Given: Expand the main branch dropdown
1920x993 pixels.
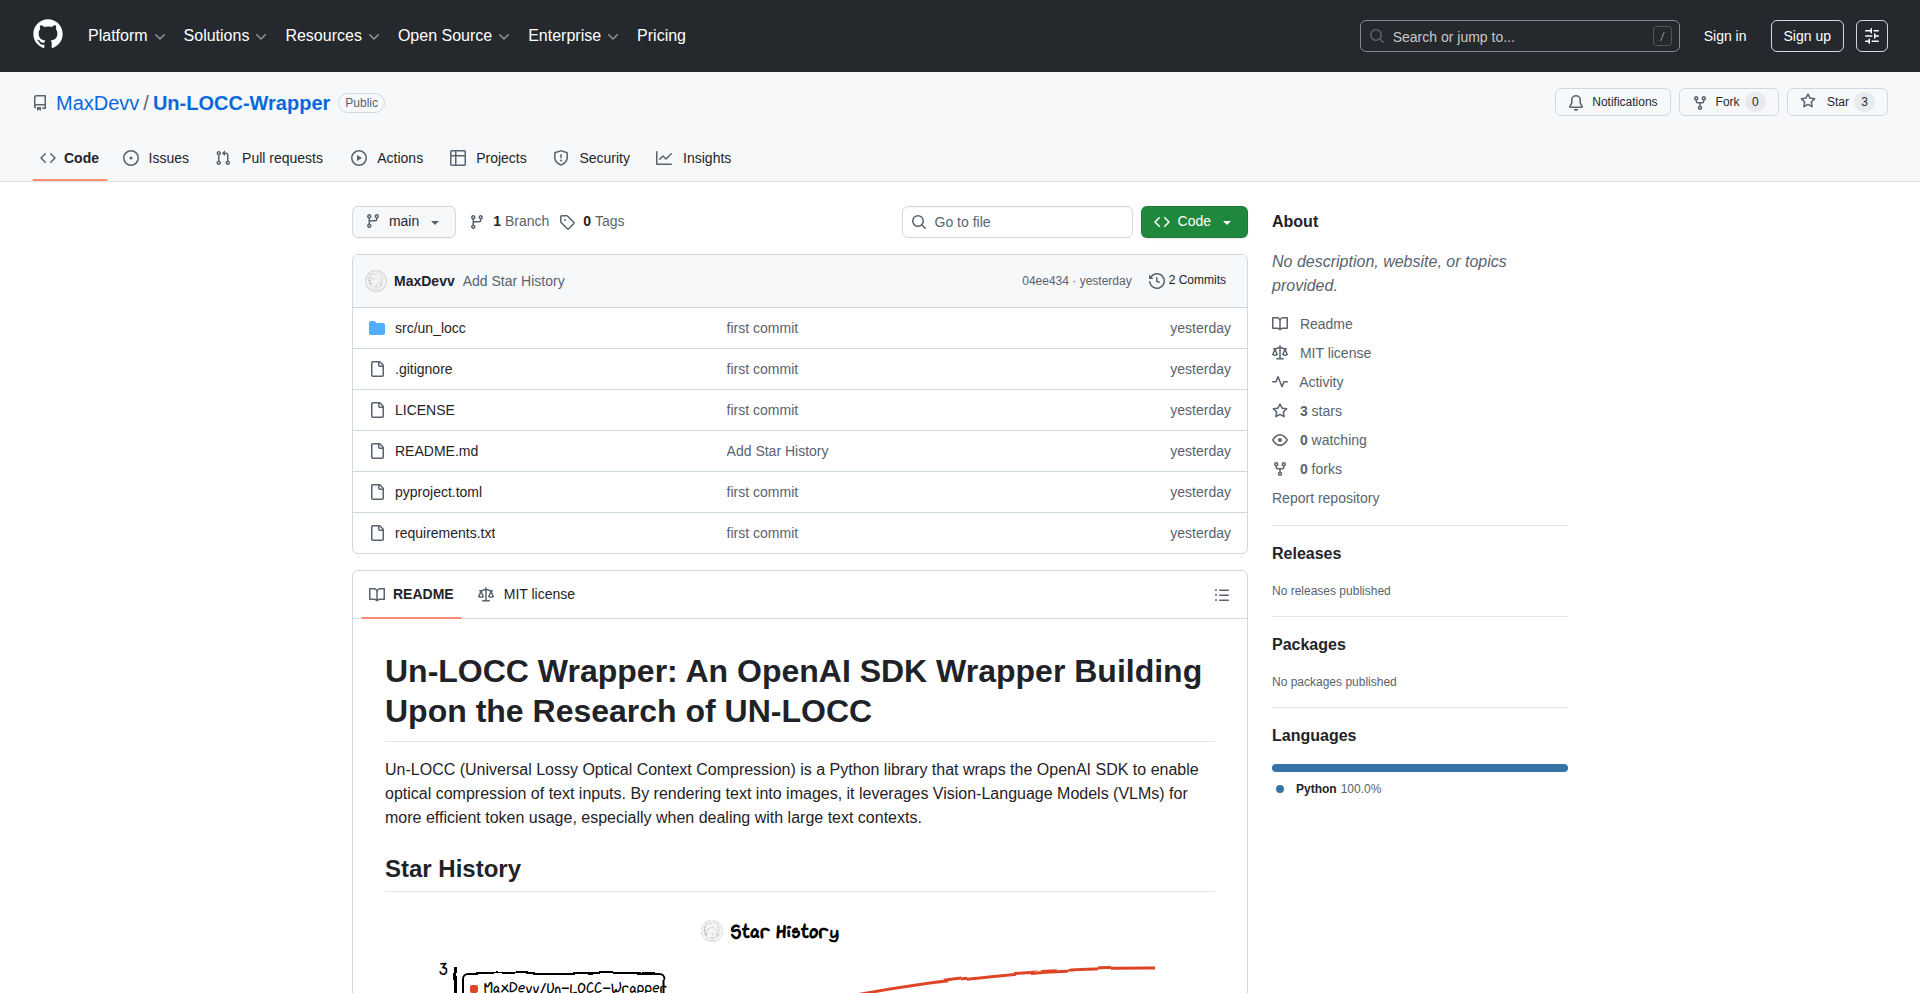Looking at the screenshot, I should coord(403,222).
